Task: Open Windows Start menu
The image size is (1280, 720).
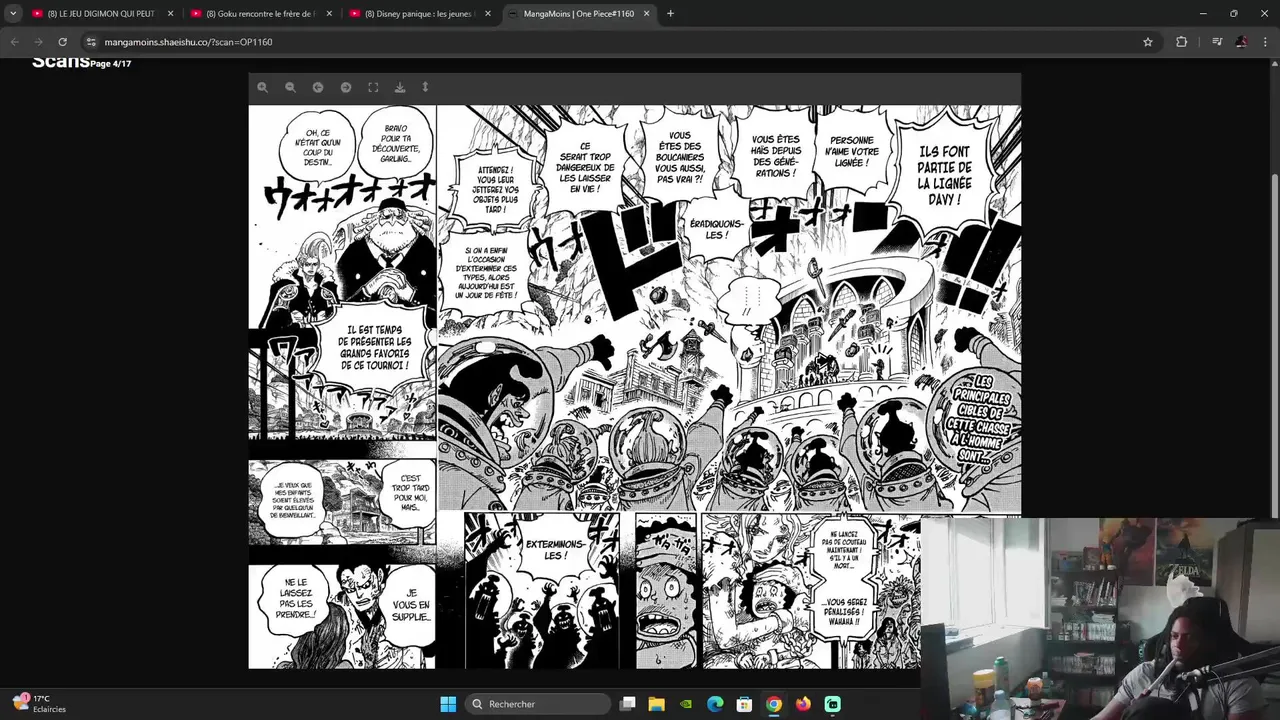Action: pos(448,704)
